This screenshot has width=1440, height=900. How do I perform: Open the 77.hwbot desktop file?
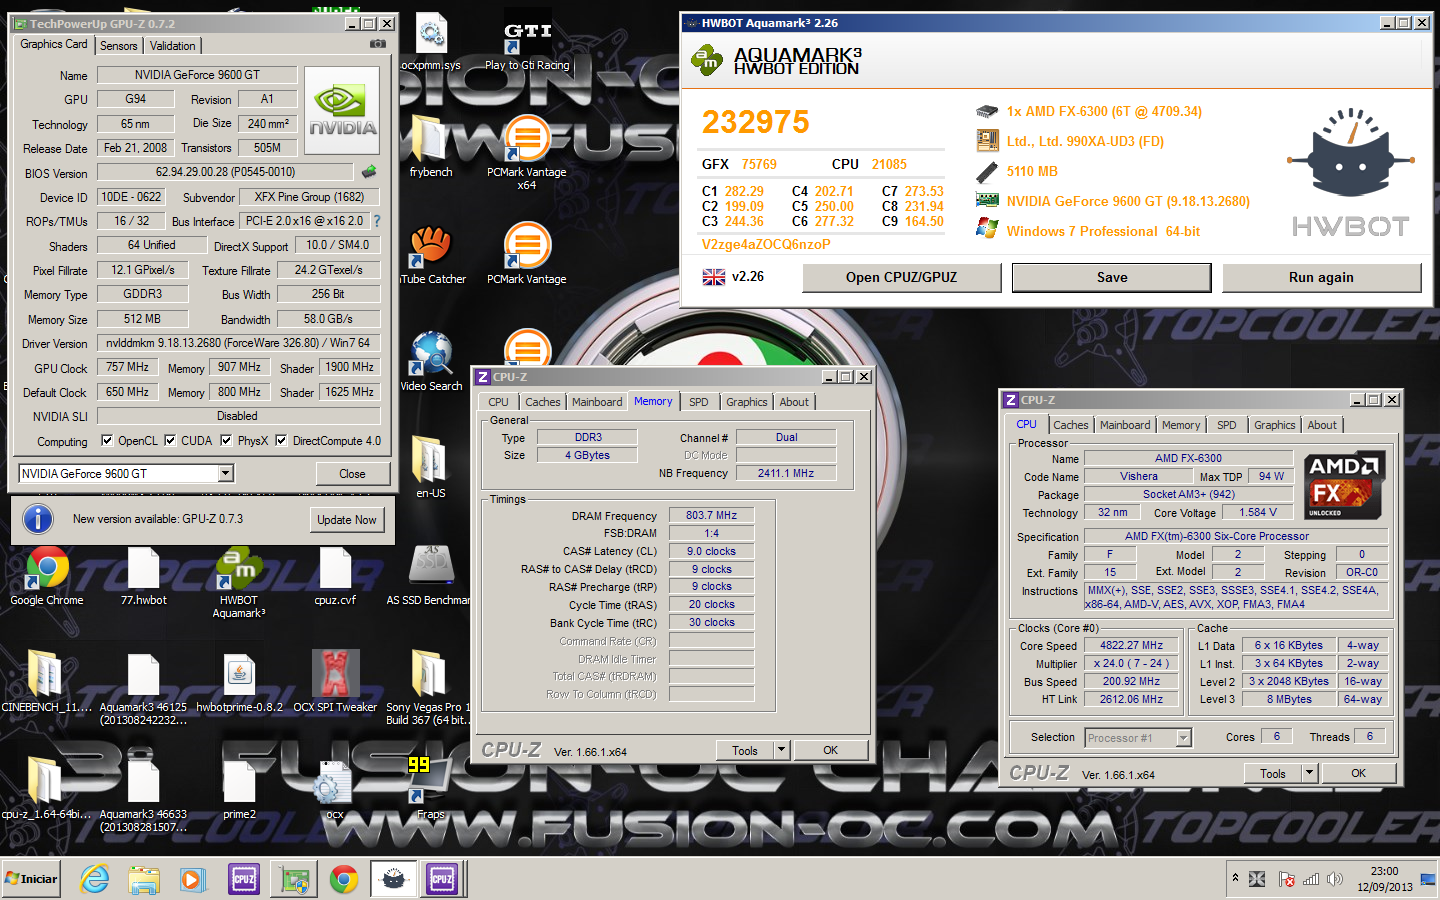(143, 576)
